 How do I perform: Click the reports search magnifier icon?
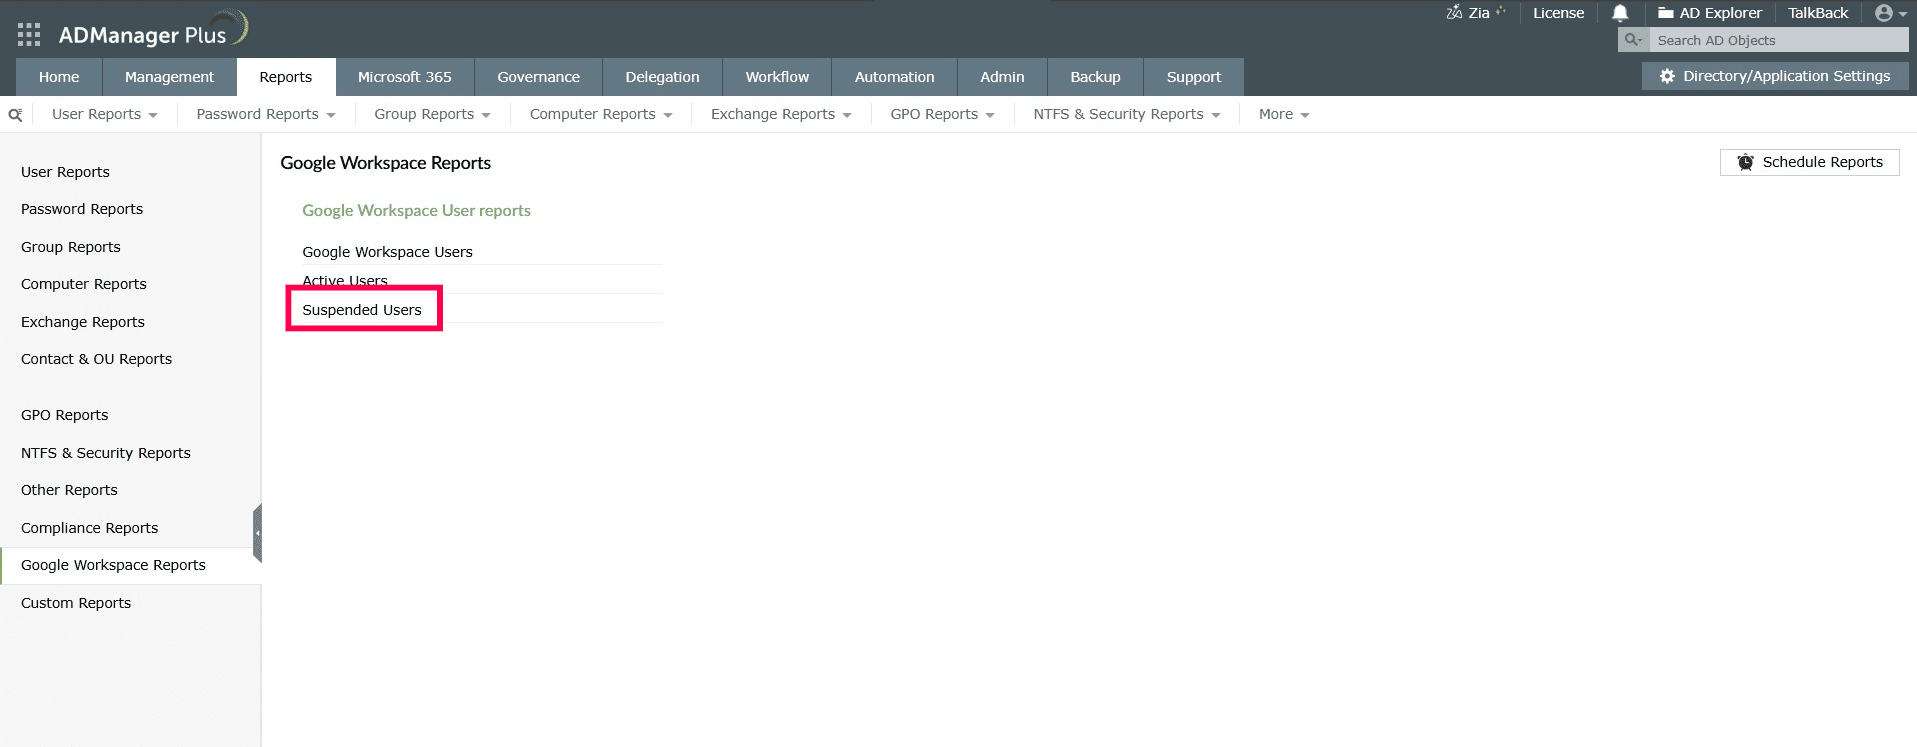click(15, 115)
